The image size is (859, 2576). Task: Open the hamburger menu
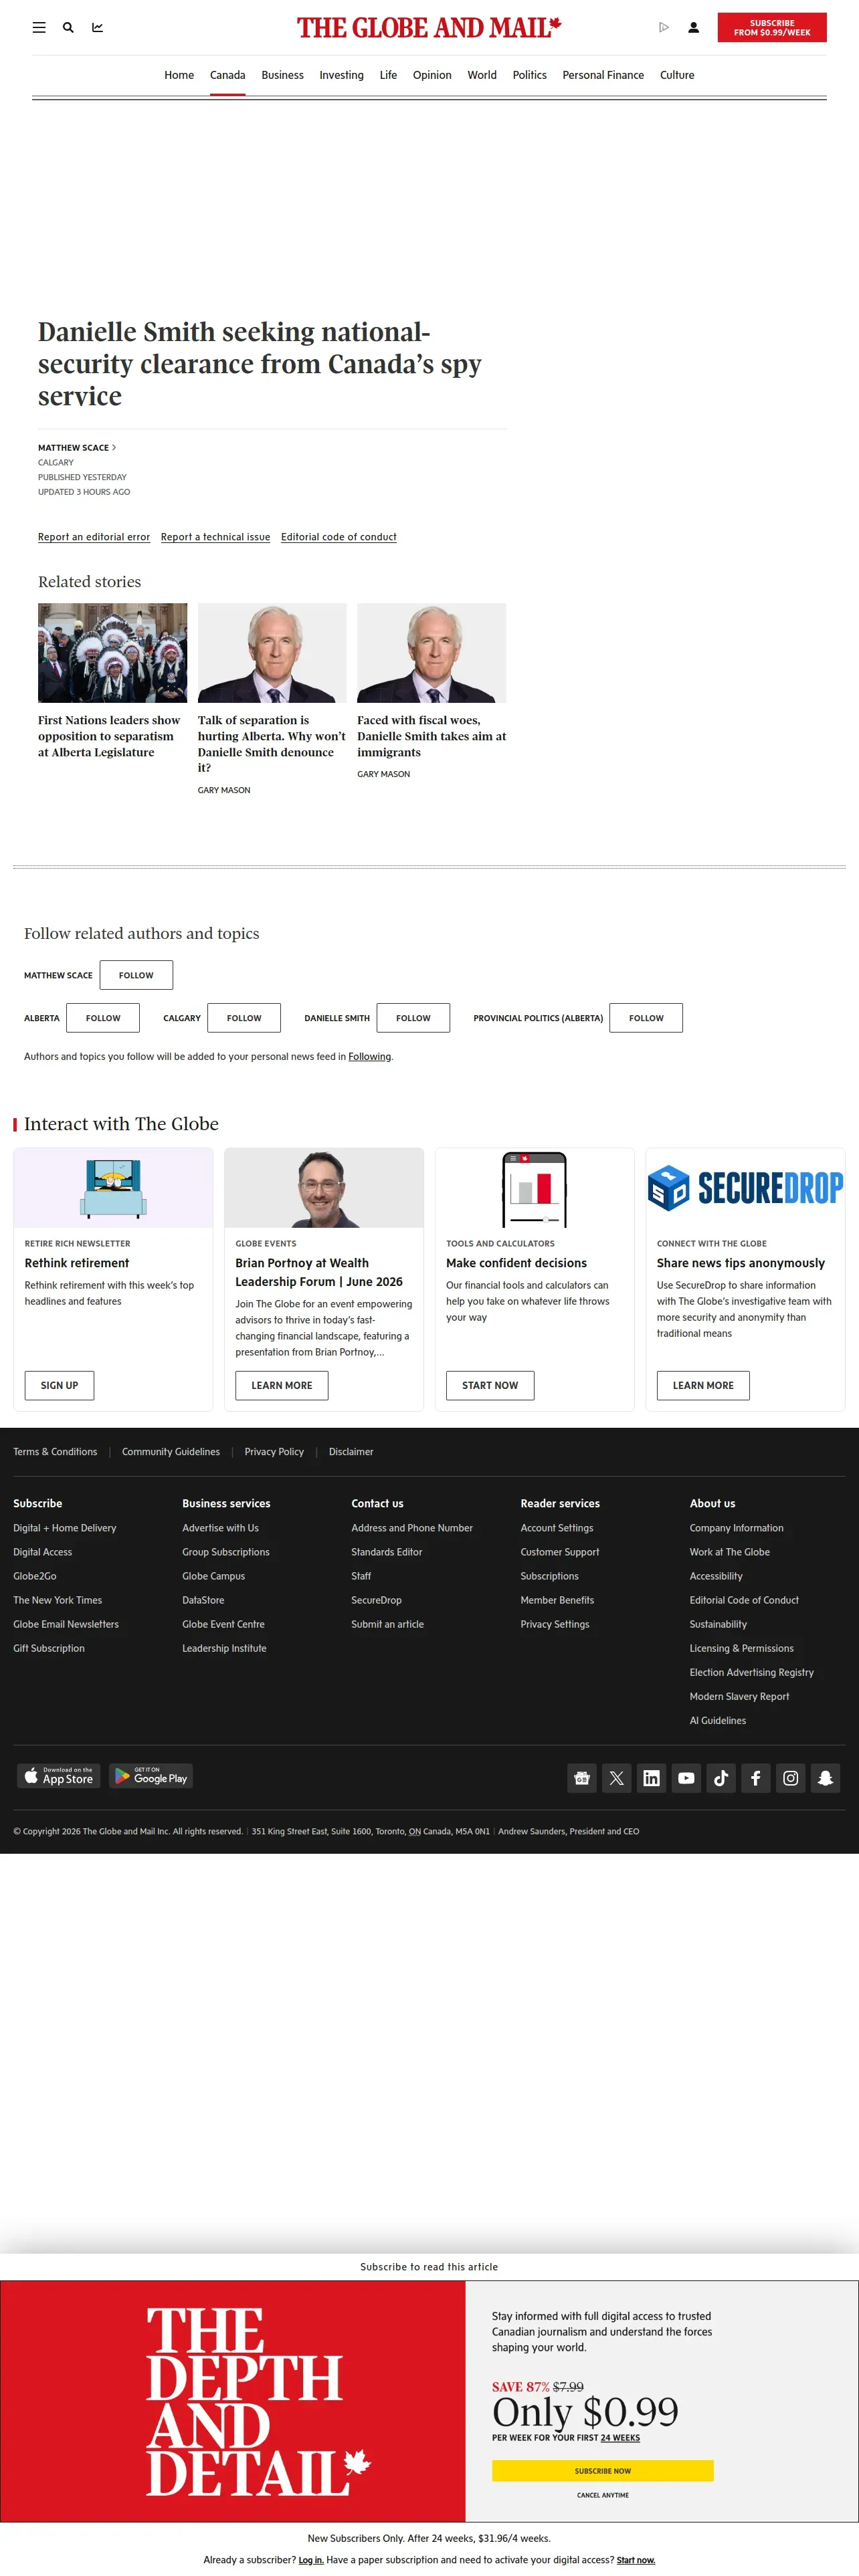39,28
